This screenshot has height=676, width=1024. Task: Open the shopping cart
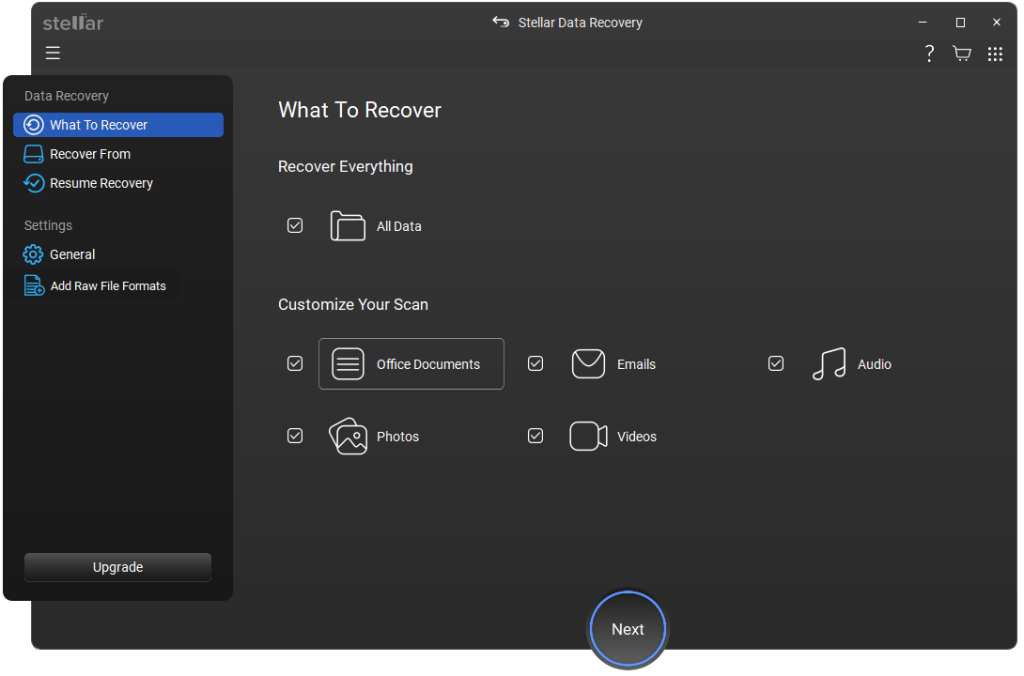click(961, 53)
